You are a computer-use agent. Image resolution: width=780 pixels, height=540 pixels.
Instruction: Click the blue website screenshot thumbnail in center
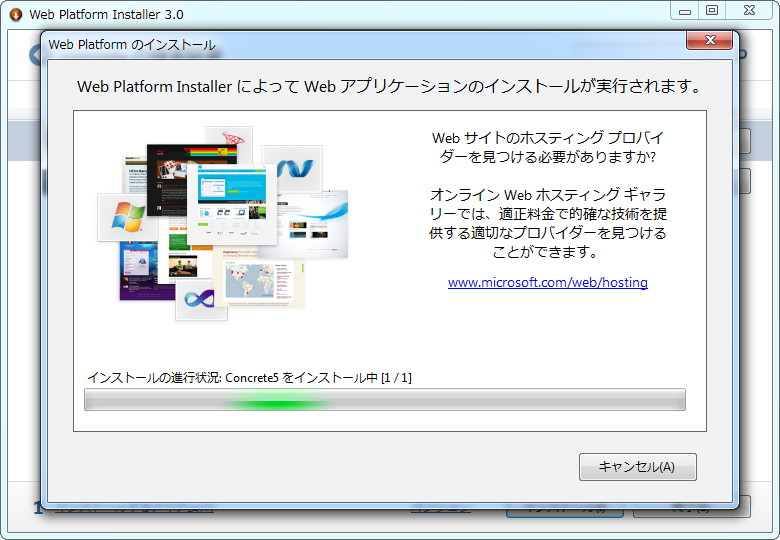(x=232, y=204)
